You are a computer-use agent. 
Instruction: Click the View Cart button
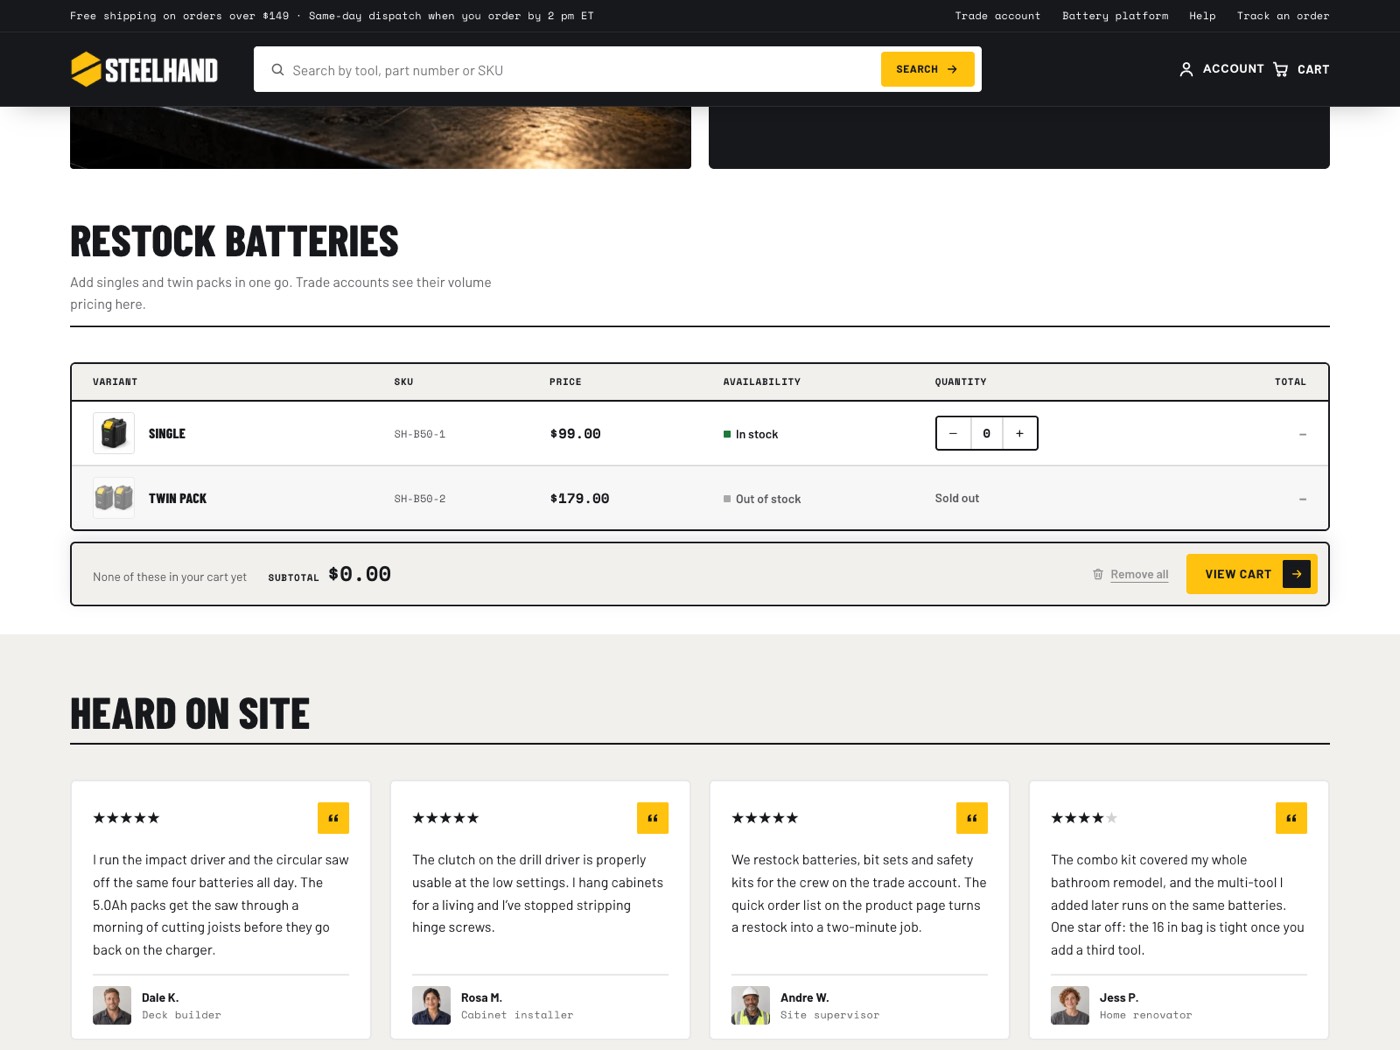[x=1251, y=574]
